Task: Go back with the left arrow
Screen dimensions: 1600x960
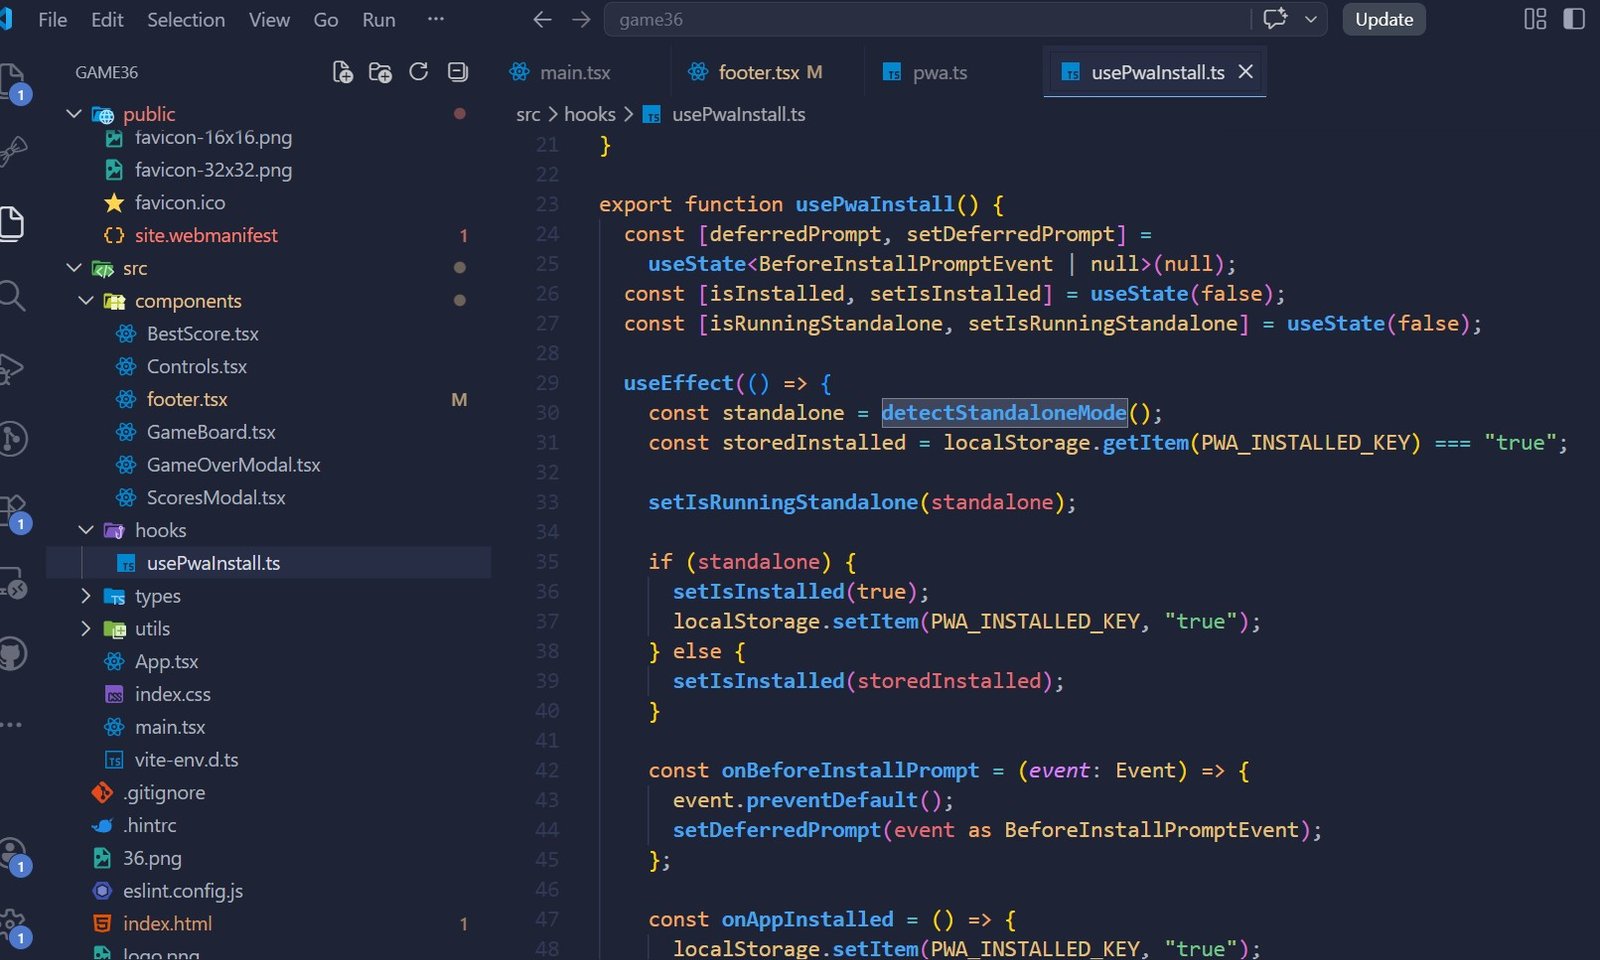Action: click(543, 19)
